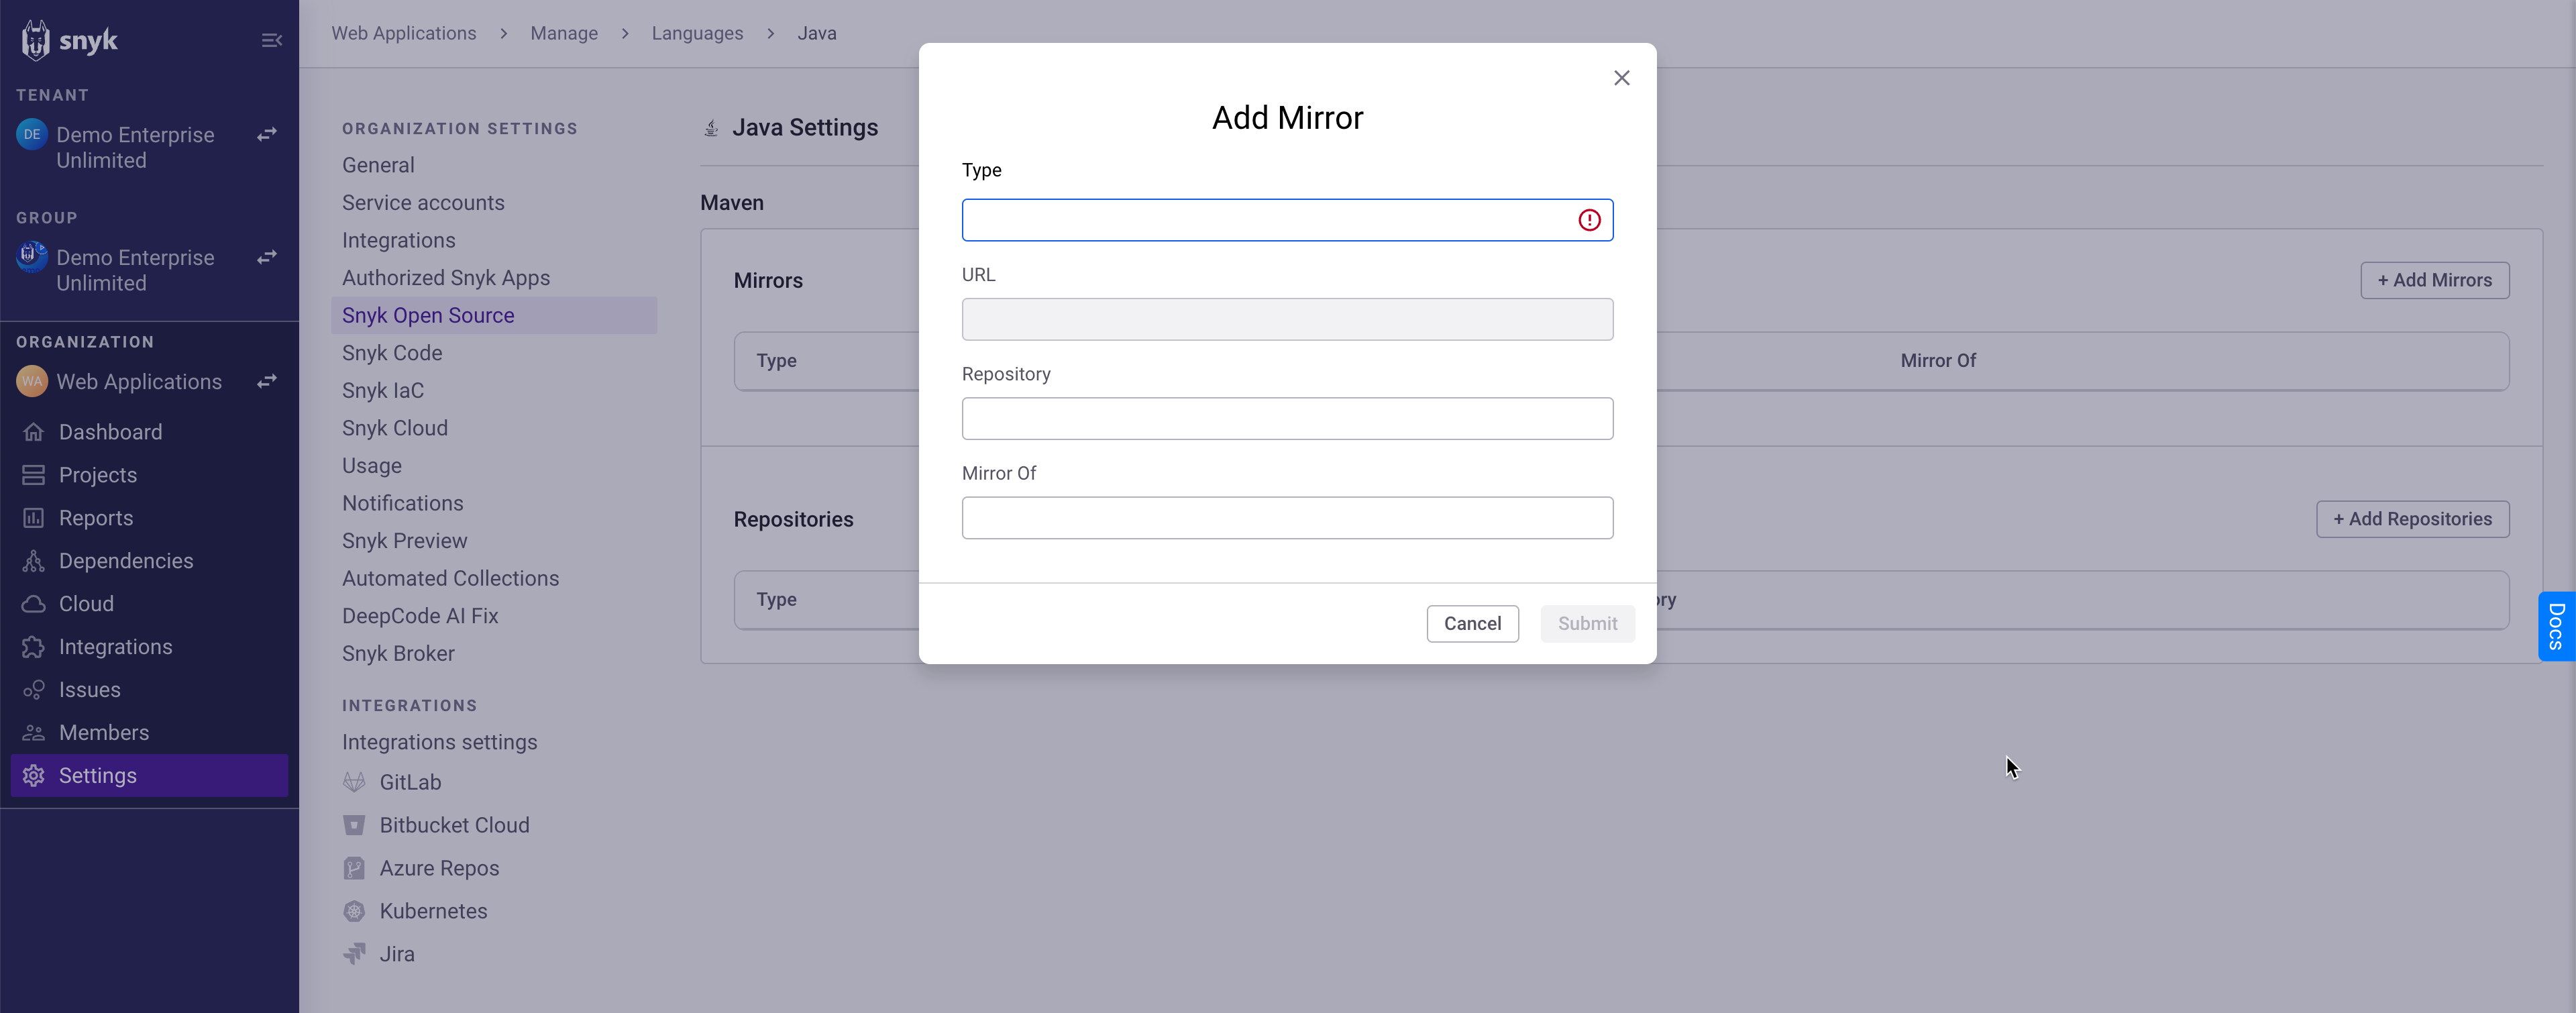Viewport: 2576px width, 1013px height.
Task: Click the Dependencies tree icon
Action: [34, 561]
